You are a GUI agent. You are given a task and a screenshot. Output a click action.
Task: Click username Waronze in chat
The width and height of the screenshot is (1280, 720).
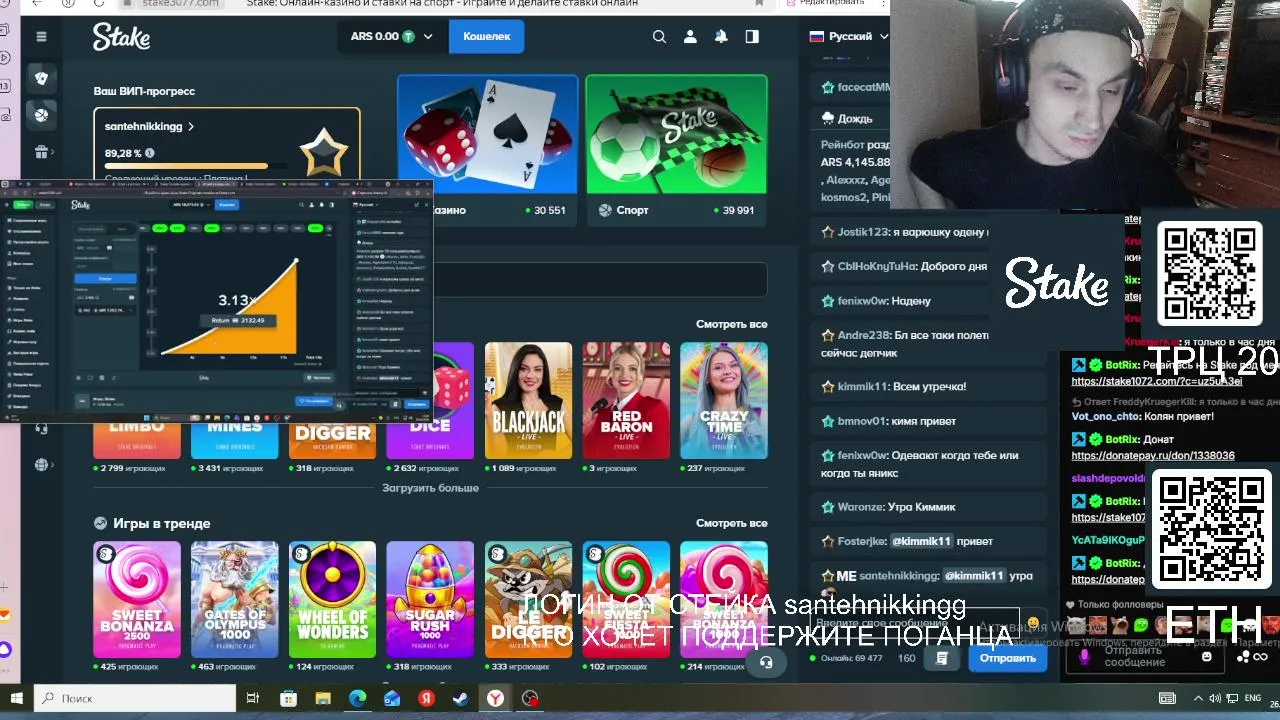coord(860,507)
